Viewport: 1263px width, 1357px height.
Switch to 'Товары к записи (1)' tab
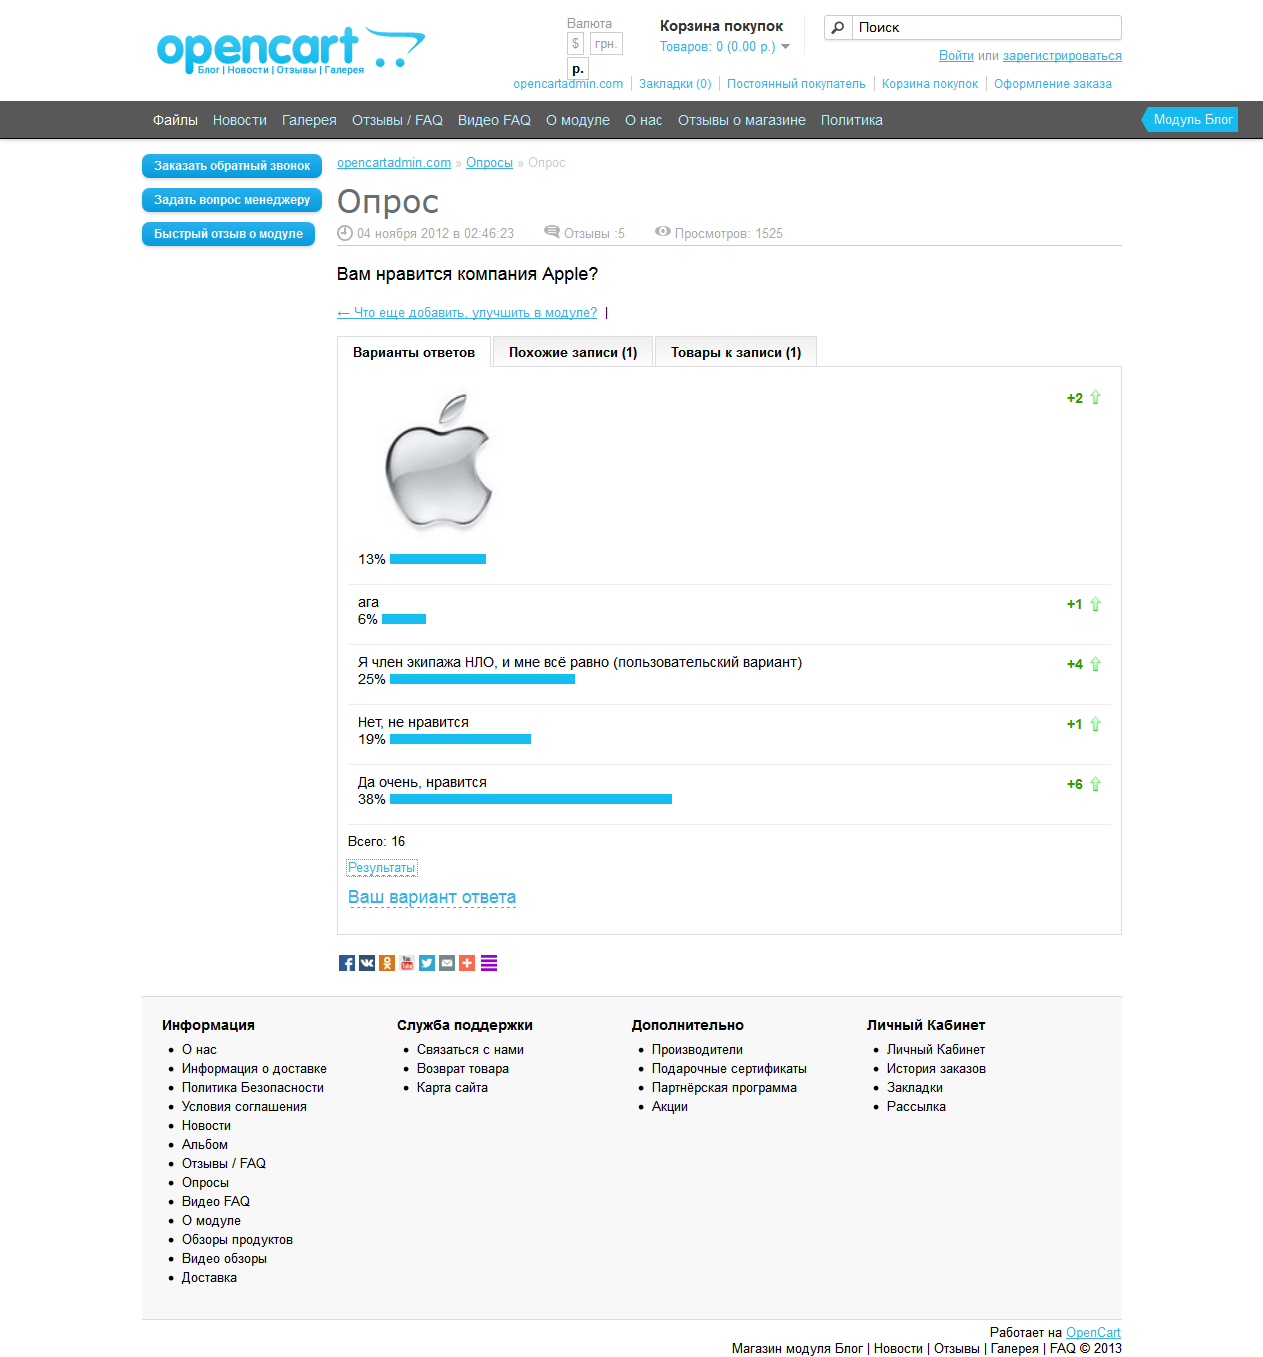tap(736, 352)
